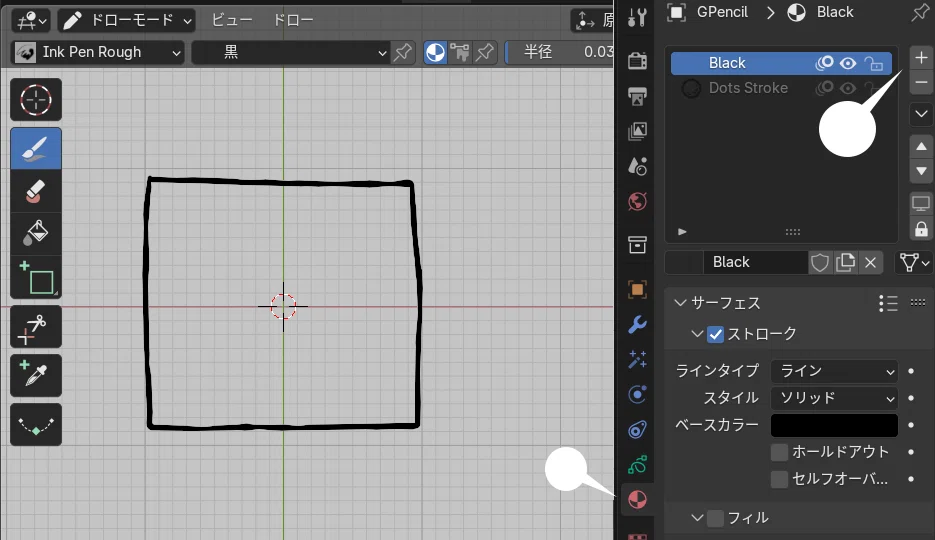Open the Scene properties tab
The width and height of the screenshot is (935, 540).
(x=637, y=166)
